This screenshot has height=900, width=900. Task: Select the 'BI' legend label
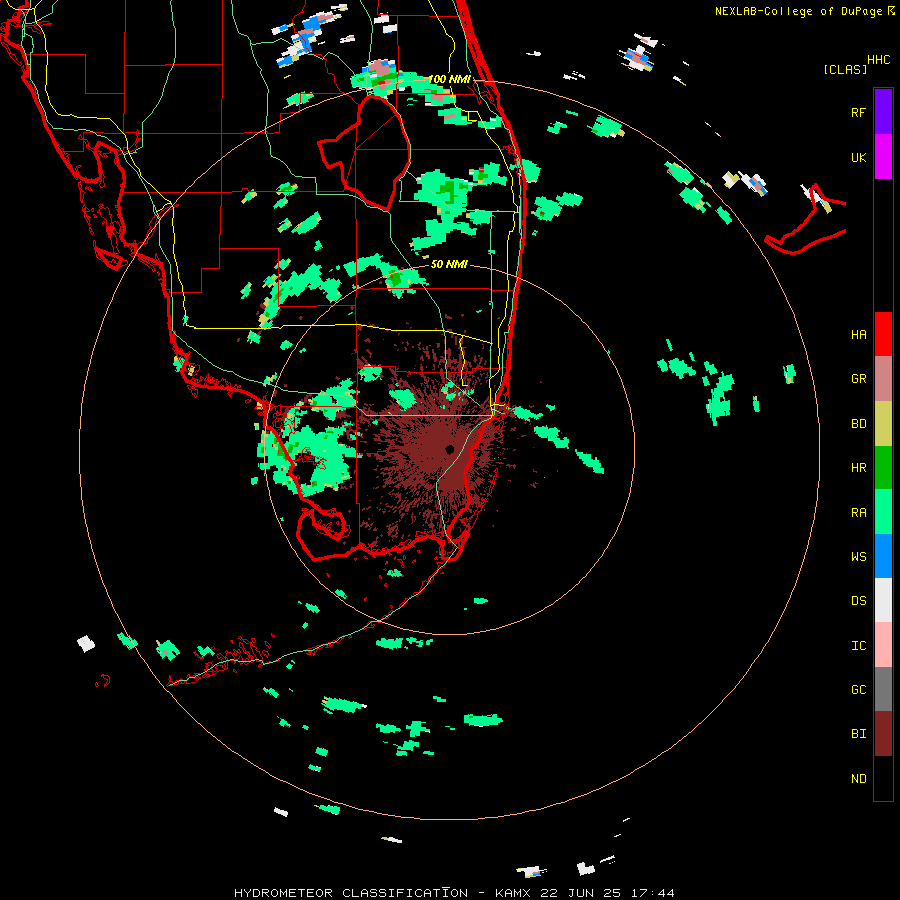(x=858, y=734)
